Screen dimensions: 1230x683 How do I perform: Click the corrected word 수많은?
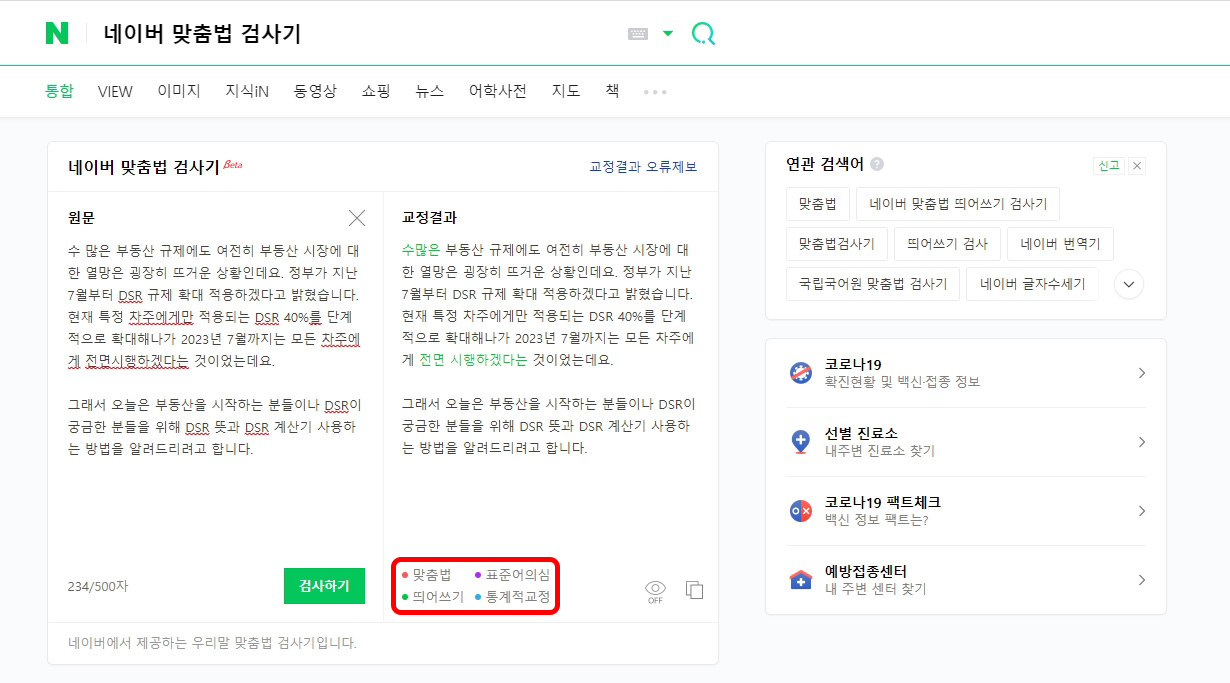pyautogui.click(x=422, y=249)
